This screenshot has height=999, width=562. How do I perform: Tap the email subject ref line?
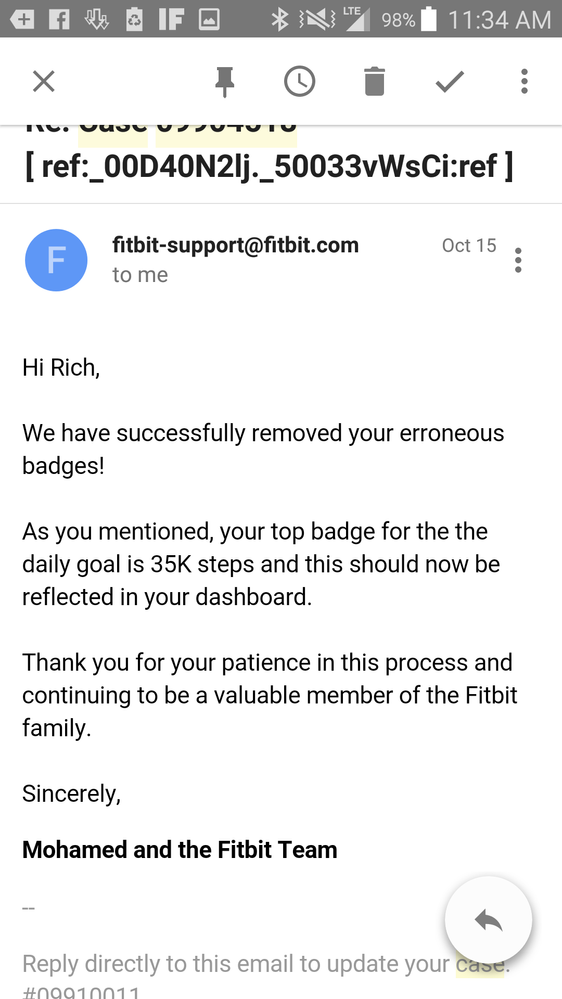point(269,166)
